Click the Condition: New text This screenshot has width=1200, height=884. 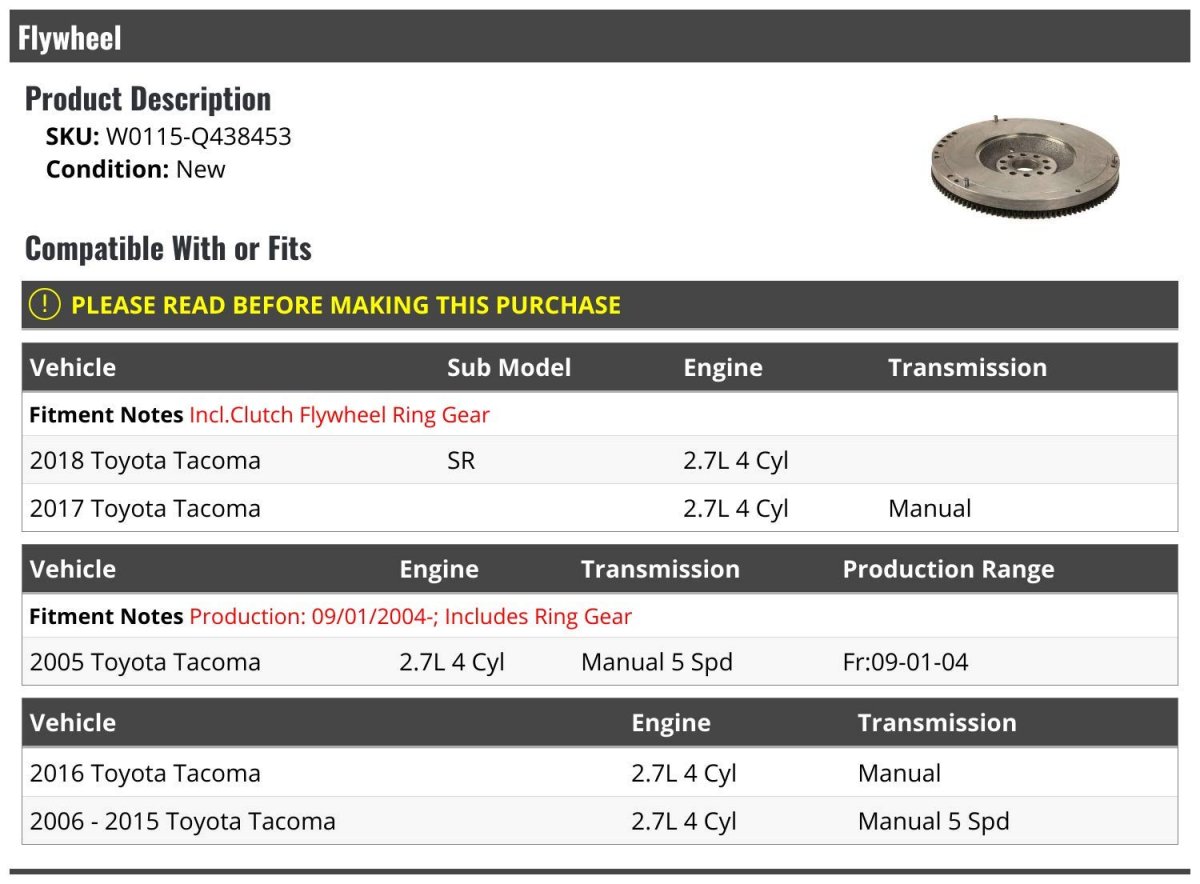pos(136,169)
